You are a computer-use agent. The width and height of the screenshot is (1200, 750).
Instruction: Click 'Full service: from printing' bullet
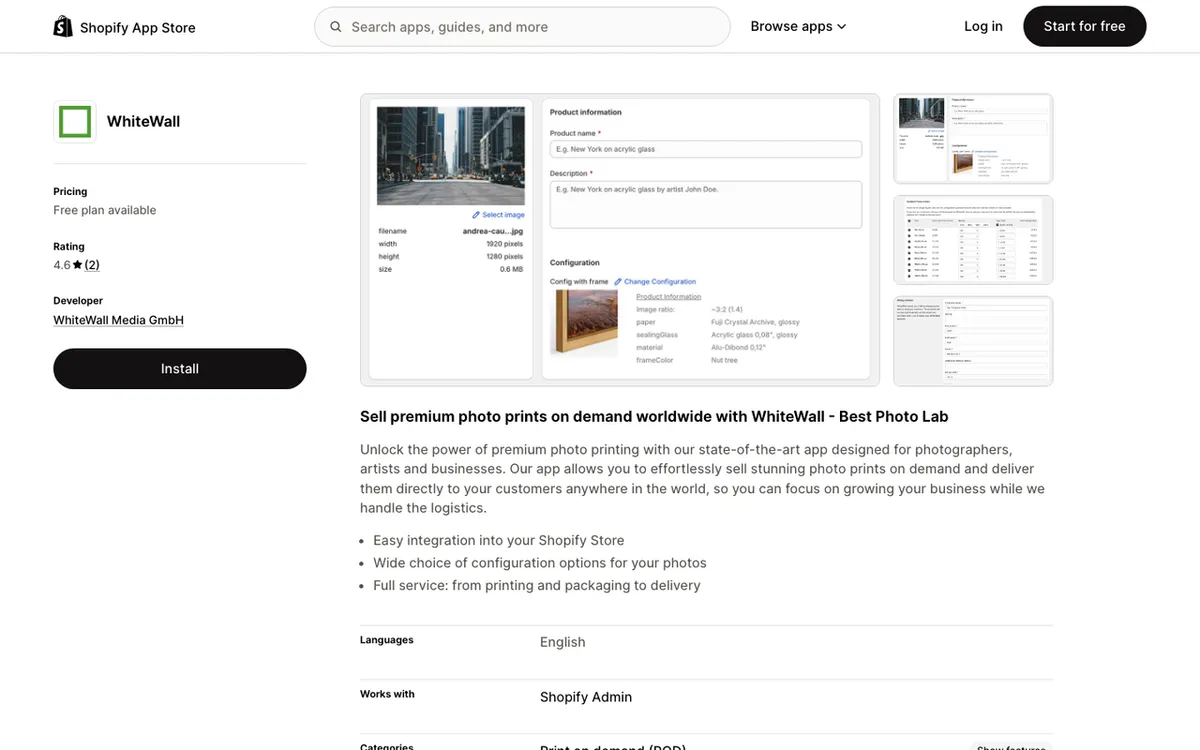pos(537,586)
